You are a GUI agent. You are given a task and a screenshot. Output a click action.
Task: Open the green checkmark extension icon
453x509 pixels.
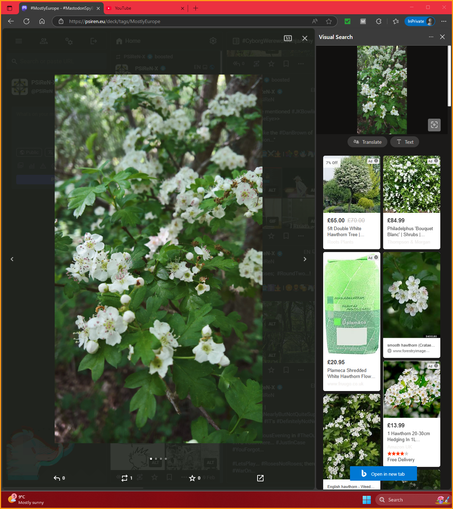347,21
